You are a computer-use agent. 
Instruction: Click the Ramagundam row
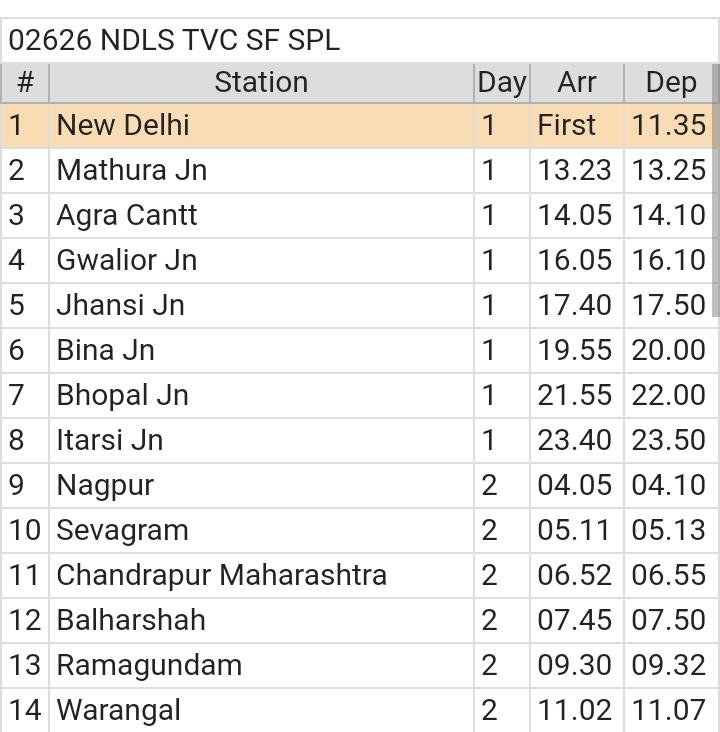(x=149, y=665)
